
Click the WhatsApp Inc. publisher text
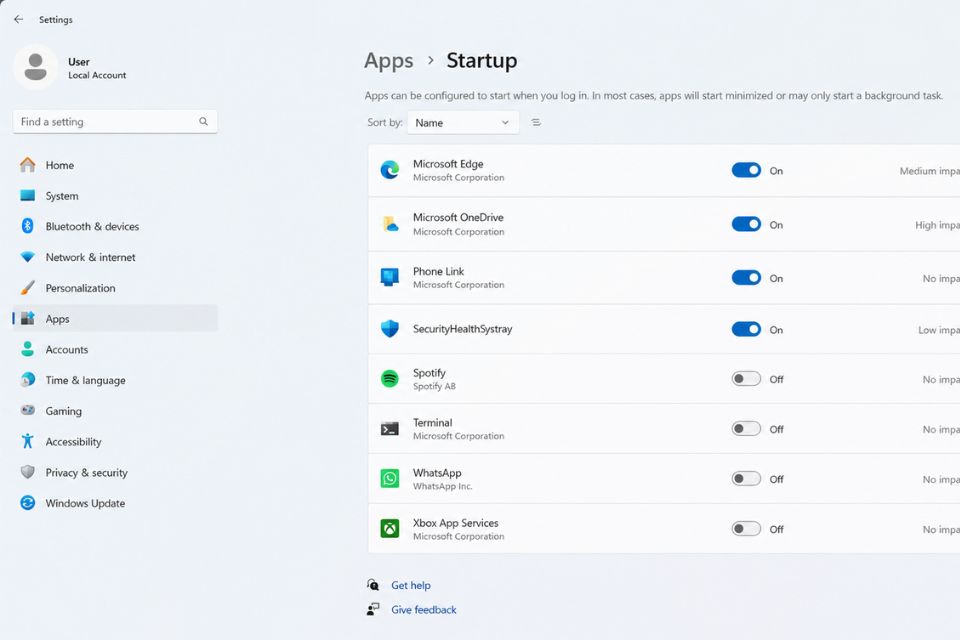click(443, 486)
